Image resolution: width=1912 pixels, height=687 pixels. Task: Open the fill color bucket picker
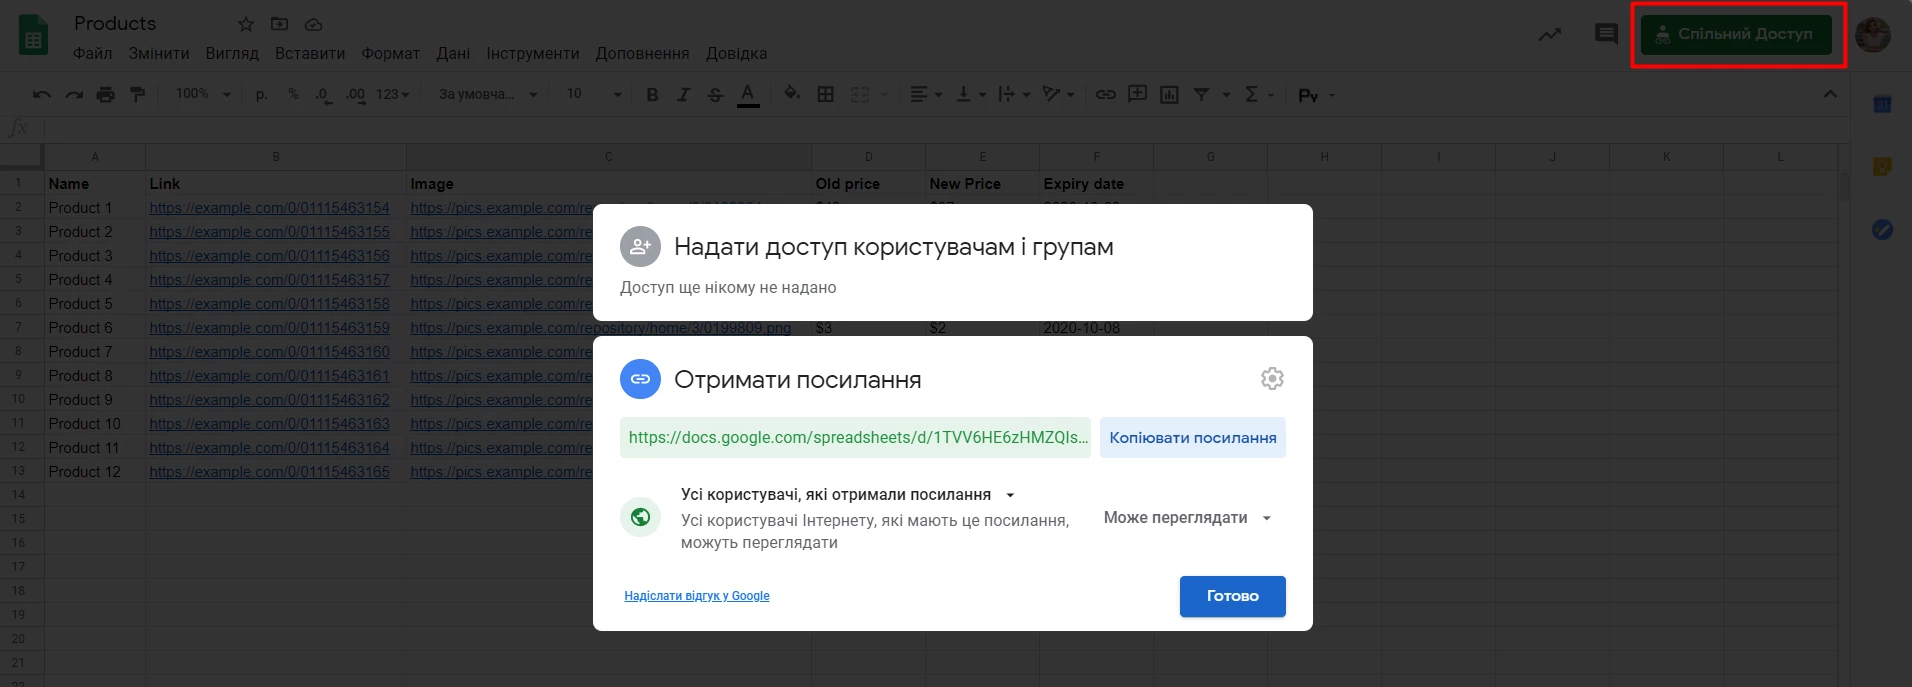791,94
